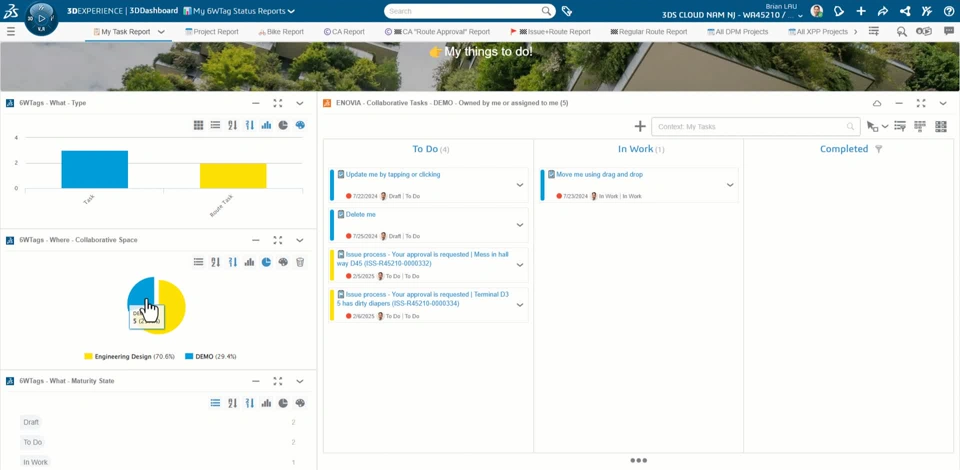Maximize the 6WTags What - Type widget
This screenshot has width=960, height=470.
(x=278, y=103)
